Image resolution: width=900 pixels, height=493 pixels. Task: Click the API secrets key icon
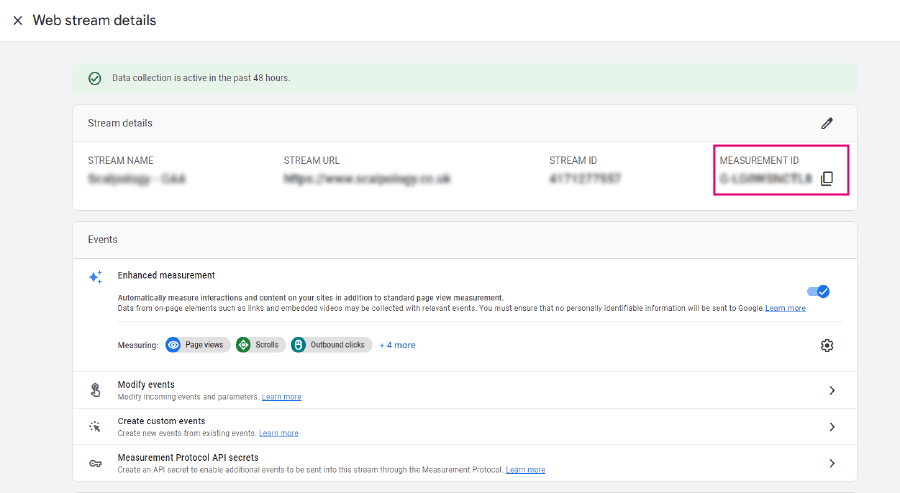coord(95,463)
